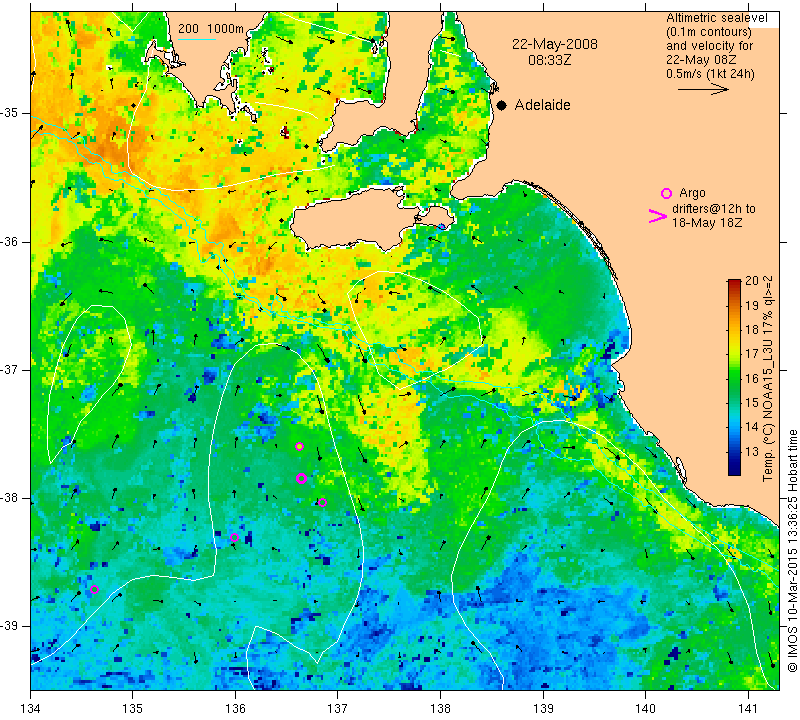Click the temperature color scale bar
Screen dimensions: 800x720
pyautogui.click(x=734, y=377)
